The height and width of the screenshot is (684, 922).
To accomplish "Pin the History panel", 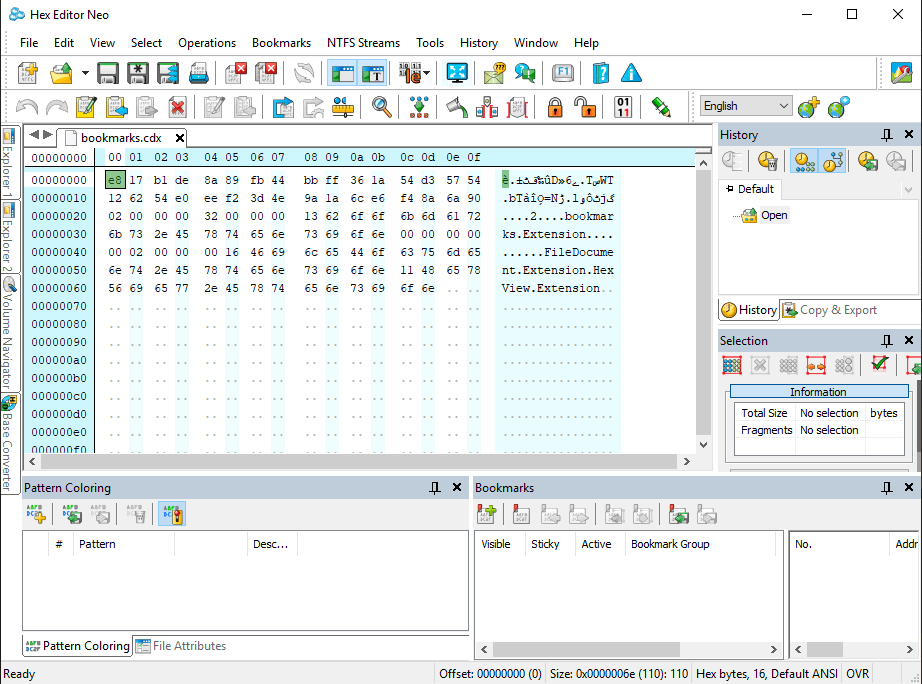I will [887, 135].
